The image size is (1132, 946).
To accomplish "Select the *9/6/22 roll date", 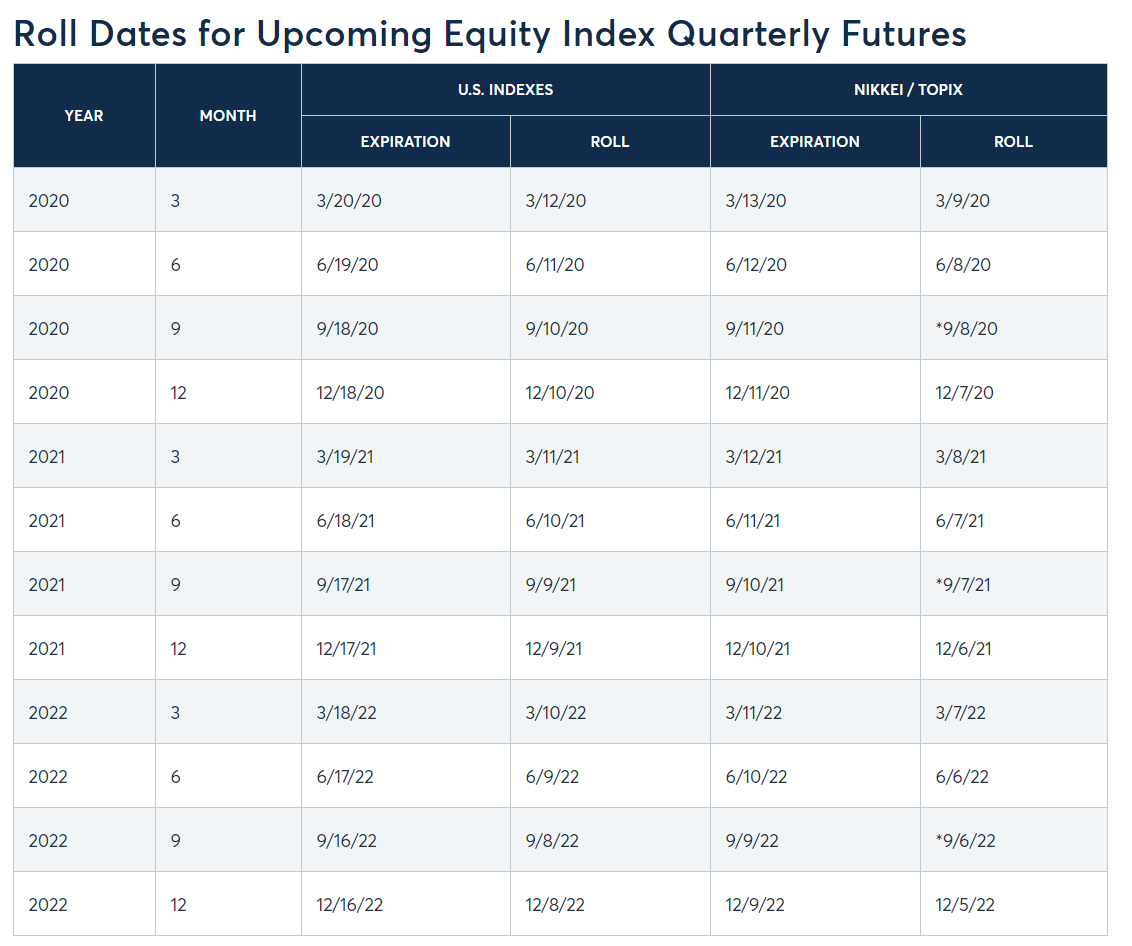I will tap(965, 841).
